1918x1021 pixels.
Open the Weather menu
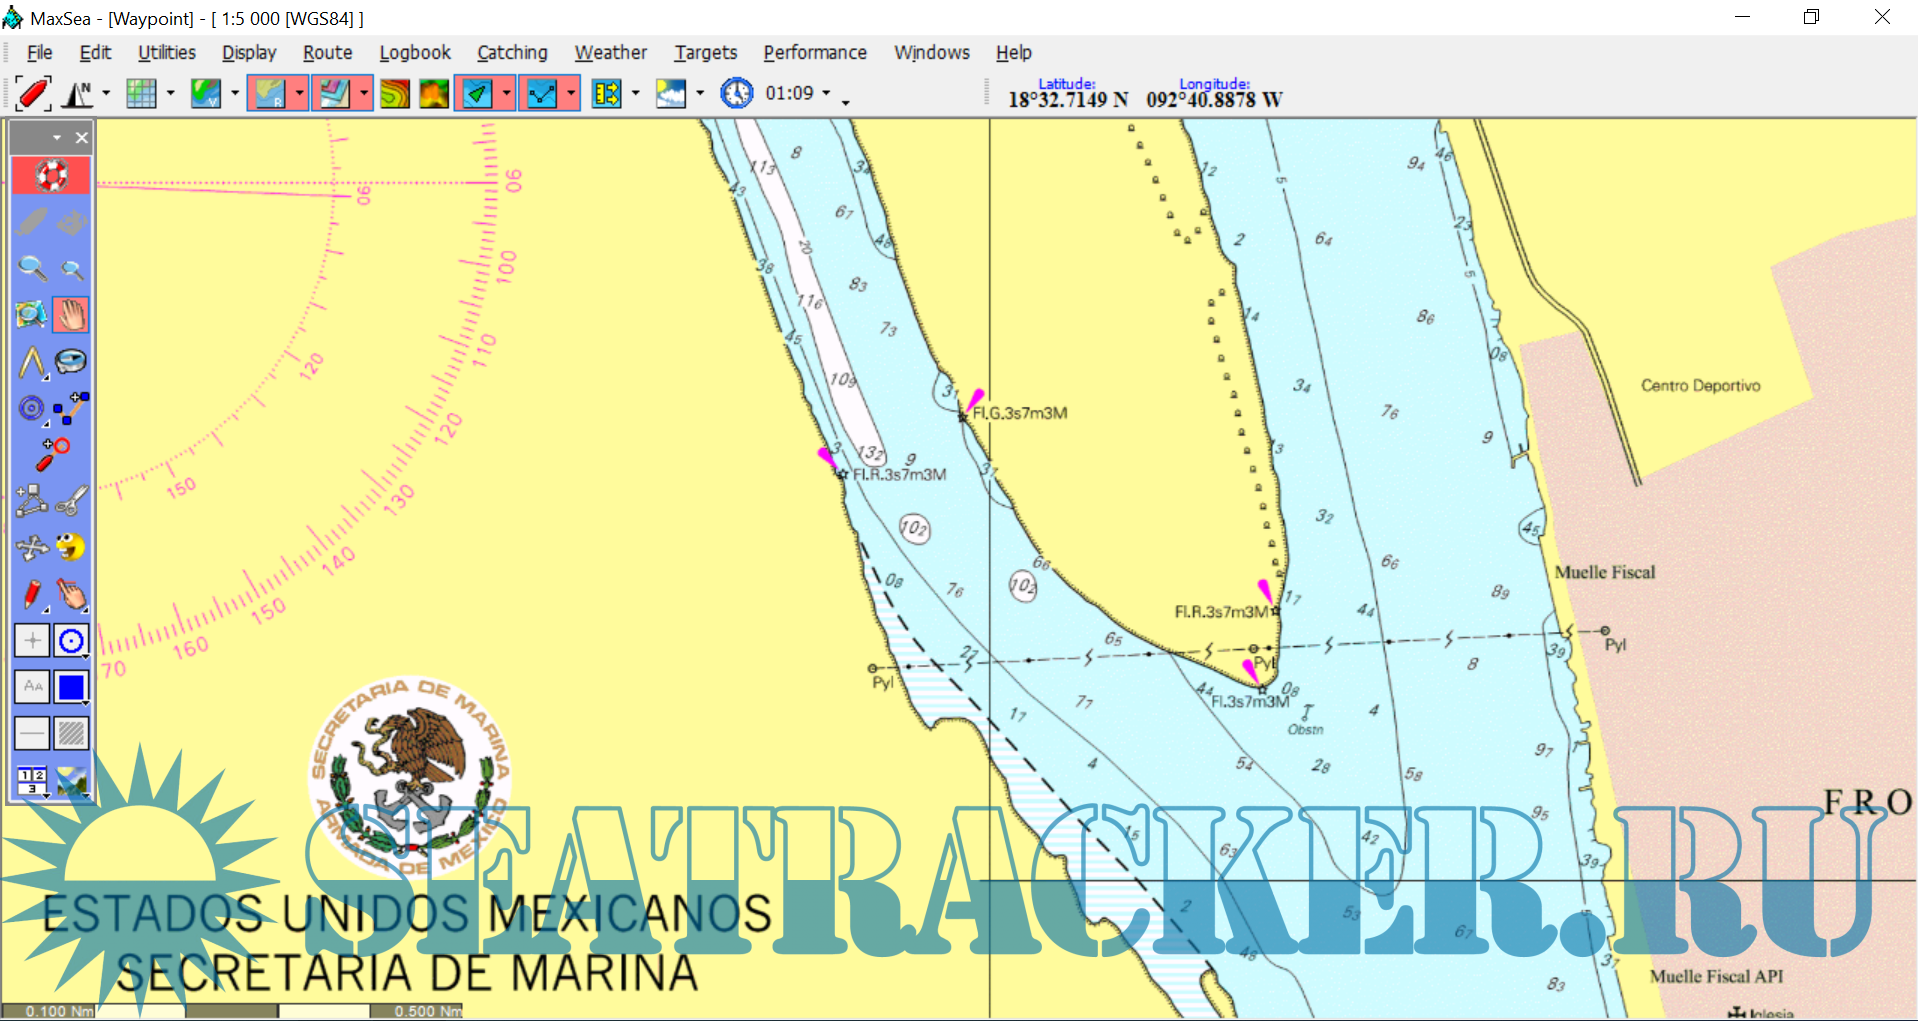click(x=610, y=53)
